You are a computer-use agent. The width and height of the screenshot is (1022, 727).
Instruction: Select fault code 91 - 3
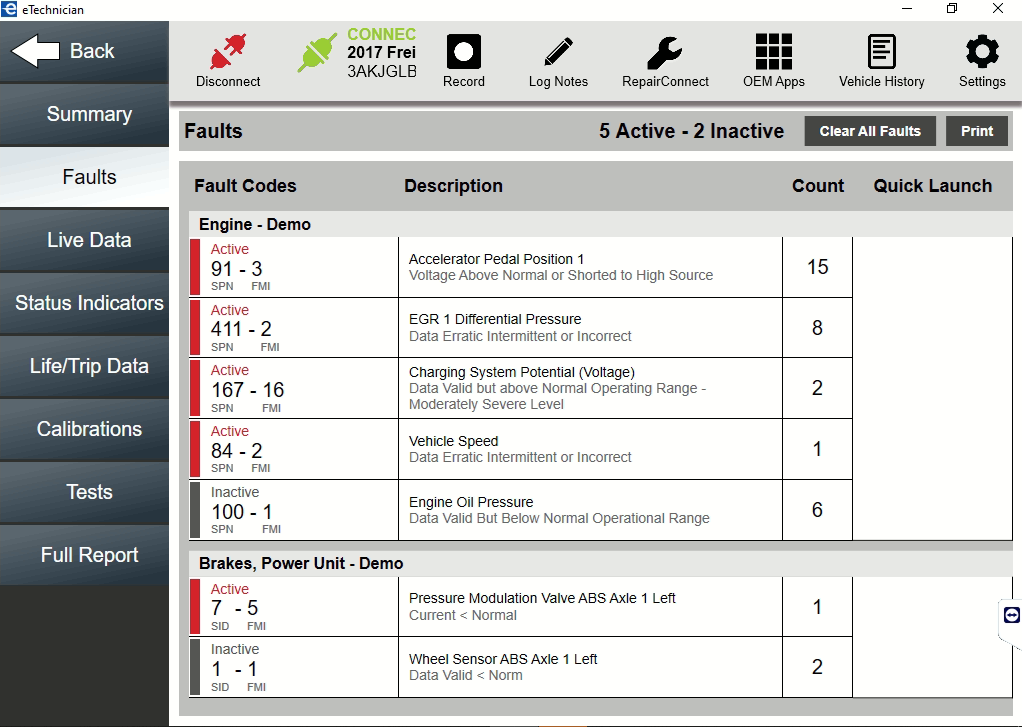237,269
